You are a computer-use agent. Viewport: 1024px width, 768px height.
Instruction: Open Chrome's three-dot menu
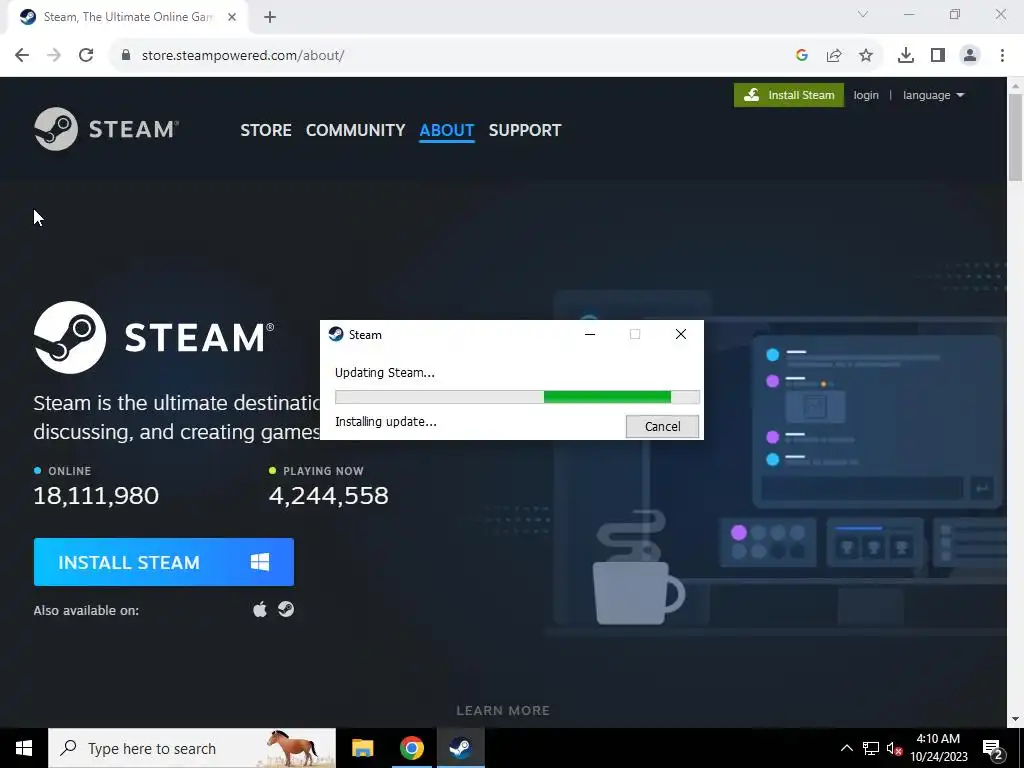click(x=1002, y=56)
